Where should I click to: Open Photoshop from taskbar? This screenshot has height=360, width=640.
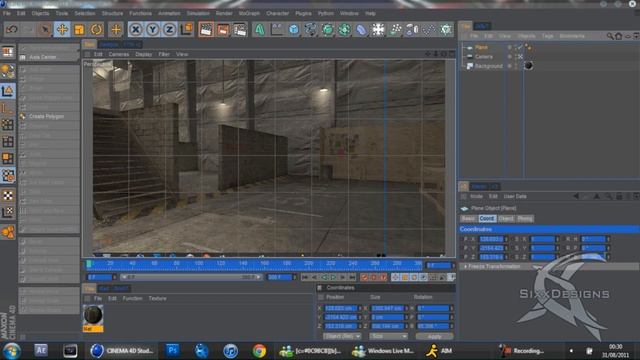point(172,350)
